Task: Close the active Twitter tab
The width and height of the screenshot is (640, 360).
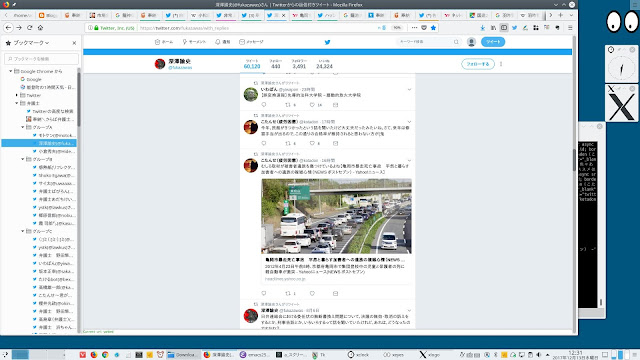Action: coord(284,15)
